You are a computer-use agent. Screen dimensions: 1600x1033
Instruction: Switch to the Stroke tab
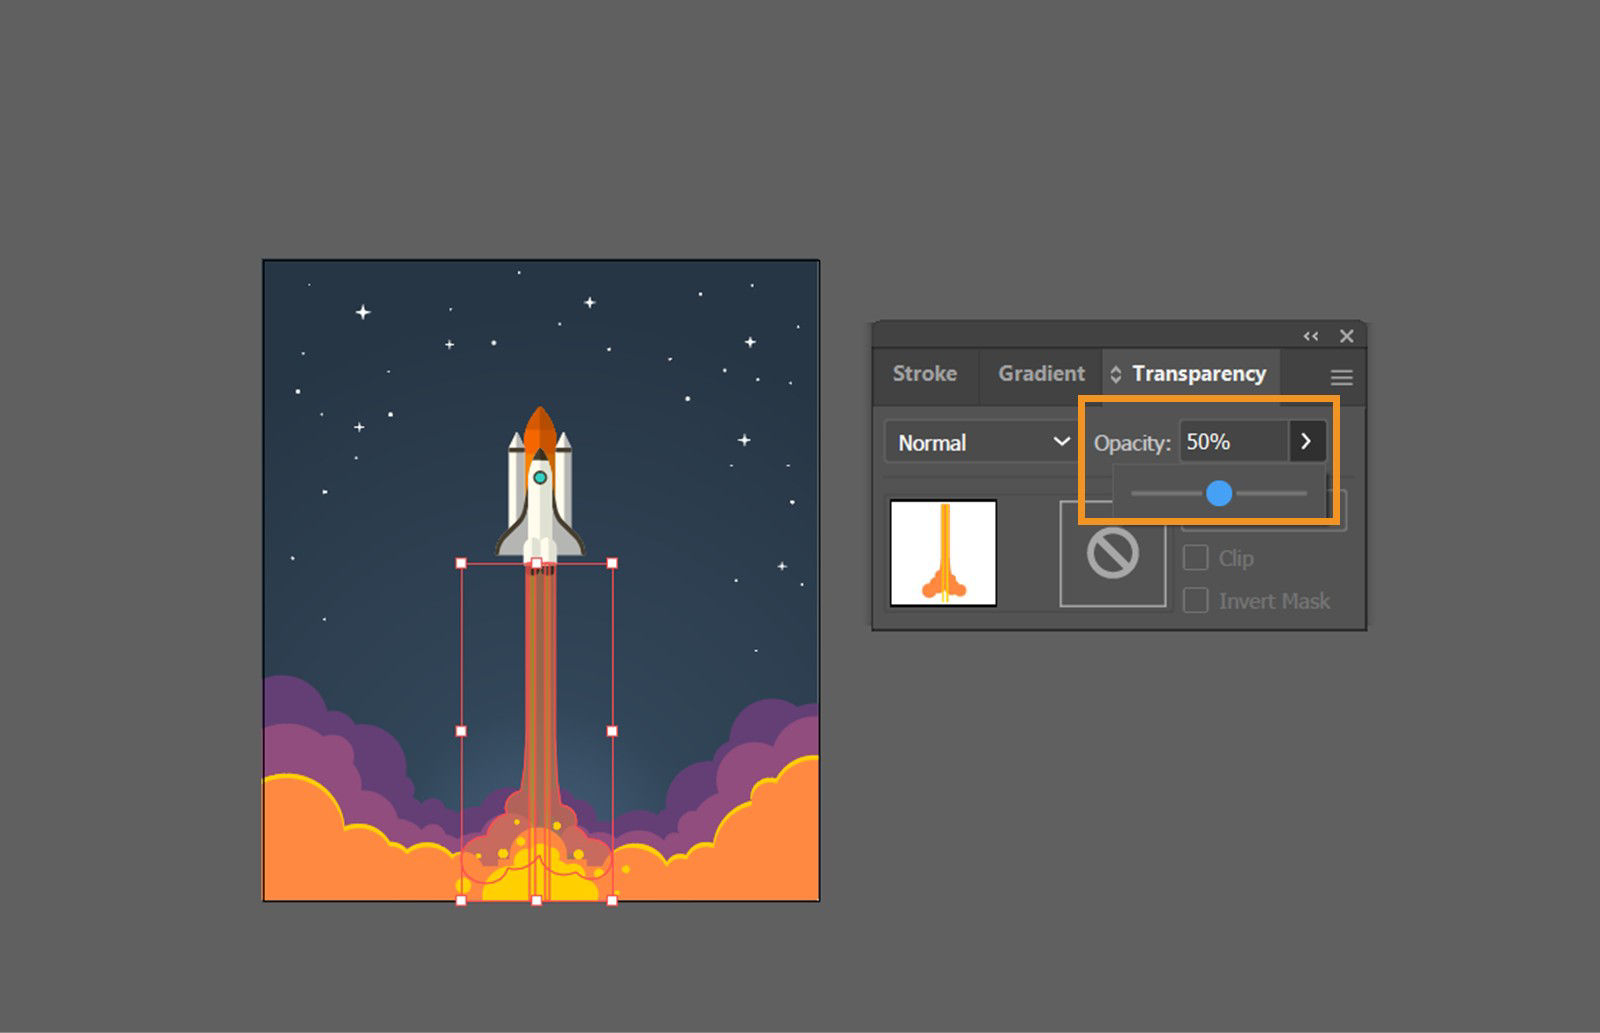pyautogui.click(x=924, y=374)
